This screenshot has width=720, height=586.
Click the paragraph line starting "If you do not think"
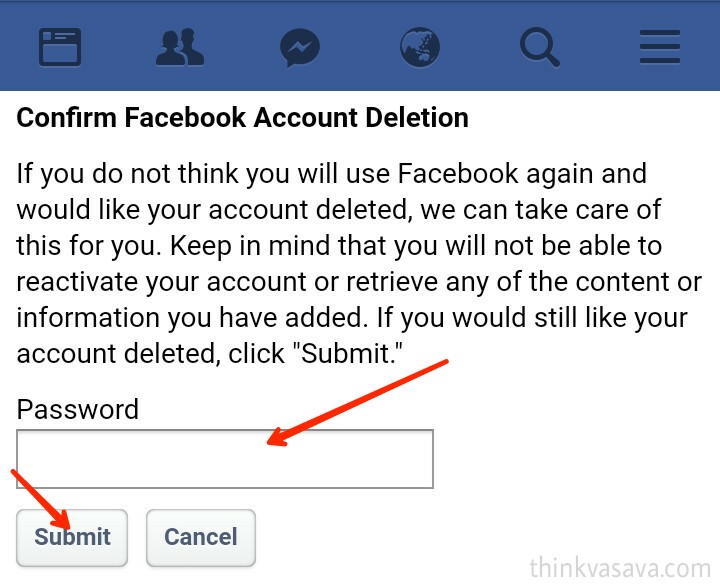[330, 174]
